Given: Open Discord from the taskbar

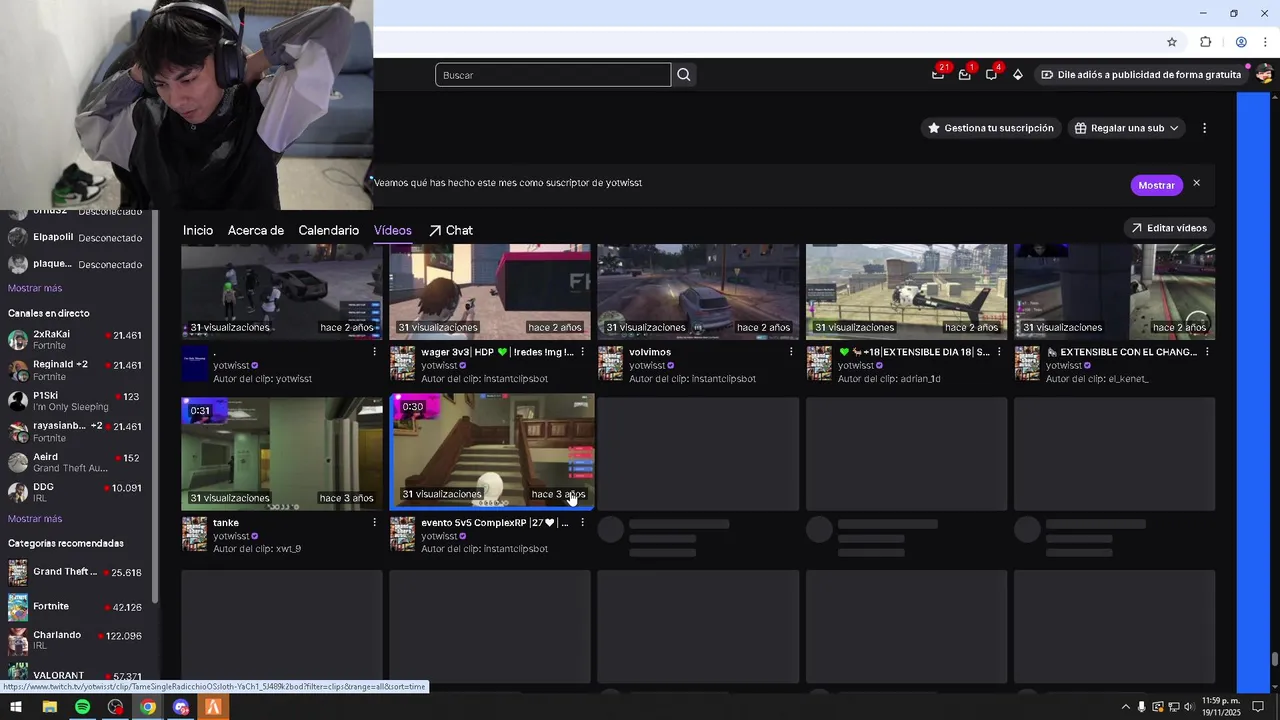Looking at the screenshot, I should tap(181, 707).
